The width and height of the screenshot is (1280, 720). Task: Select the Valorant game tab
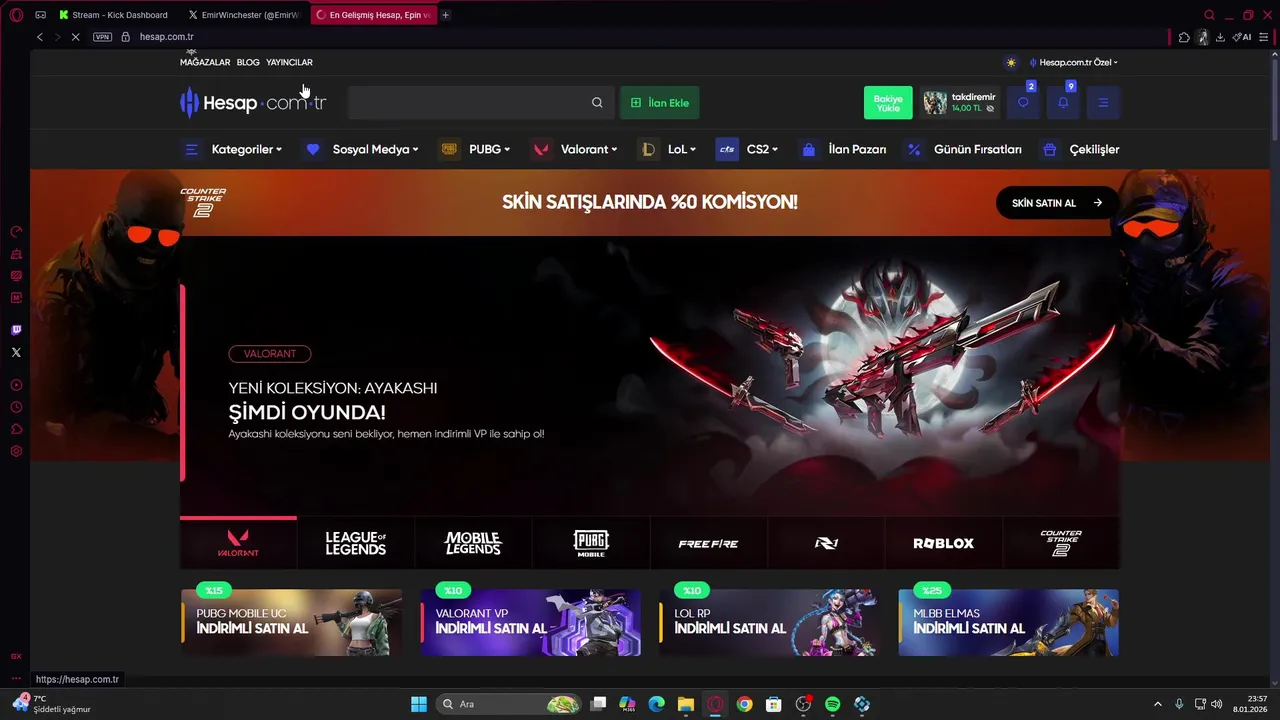point(238,543)
